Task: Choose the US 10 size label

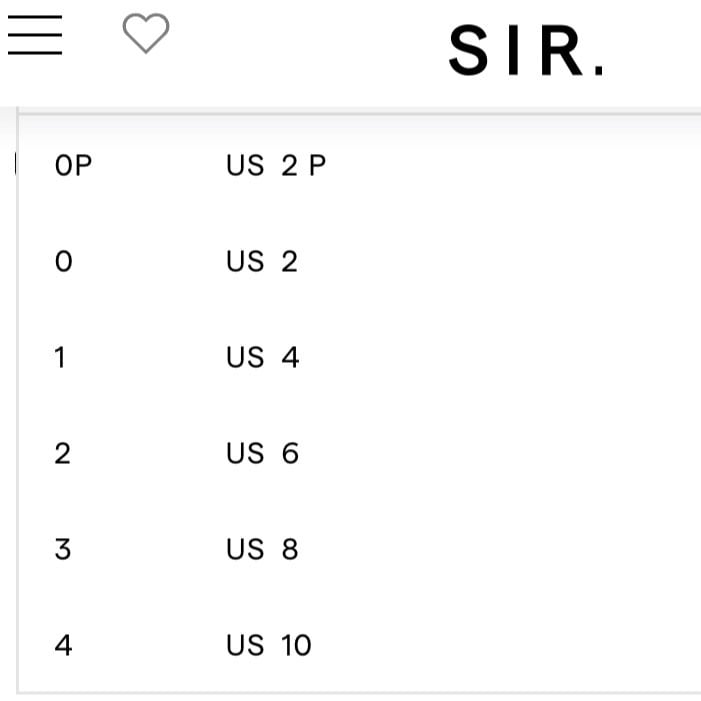Action: pyautogui.click(x=269, y=645)
